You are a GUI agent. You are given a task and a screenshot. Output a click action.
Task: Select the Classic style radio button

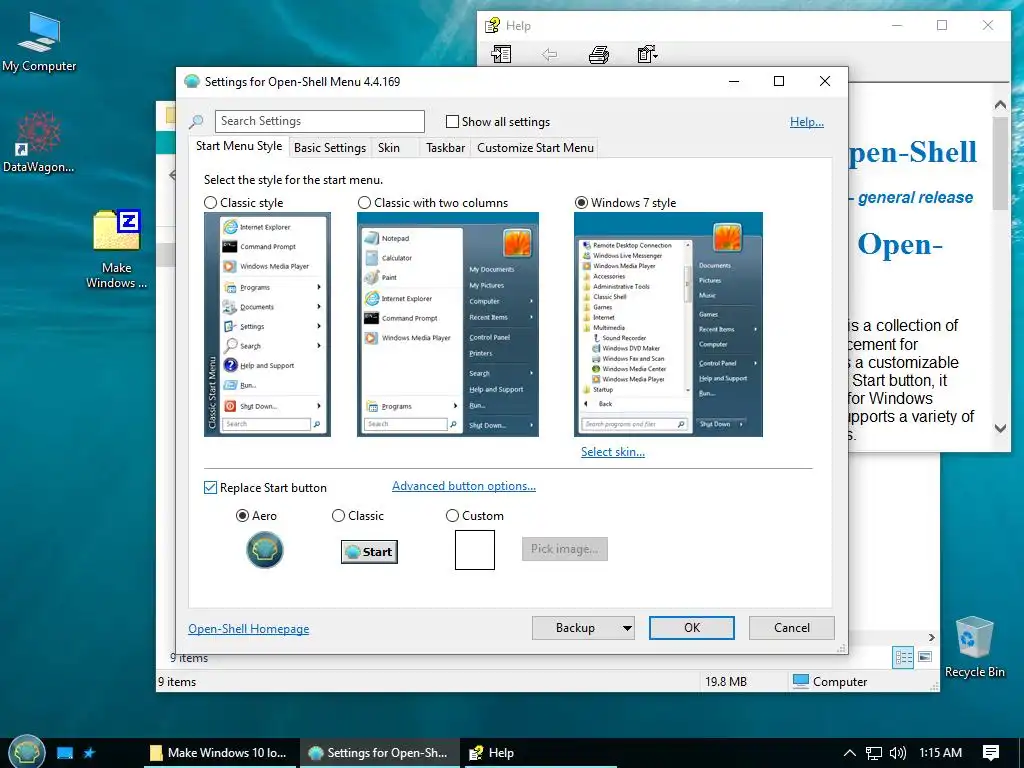[210, 202]
